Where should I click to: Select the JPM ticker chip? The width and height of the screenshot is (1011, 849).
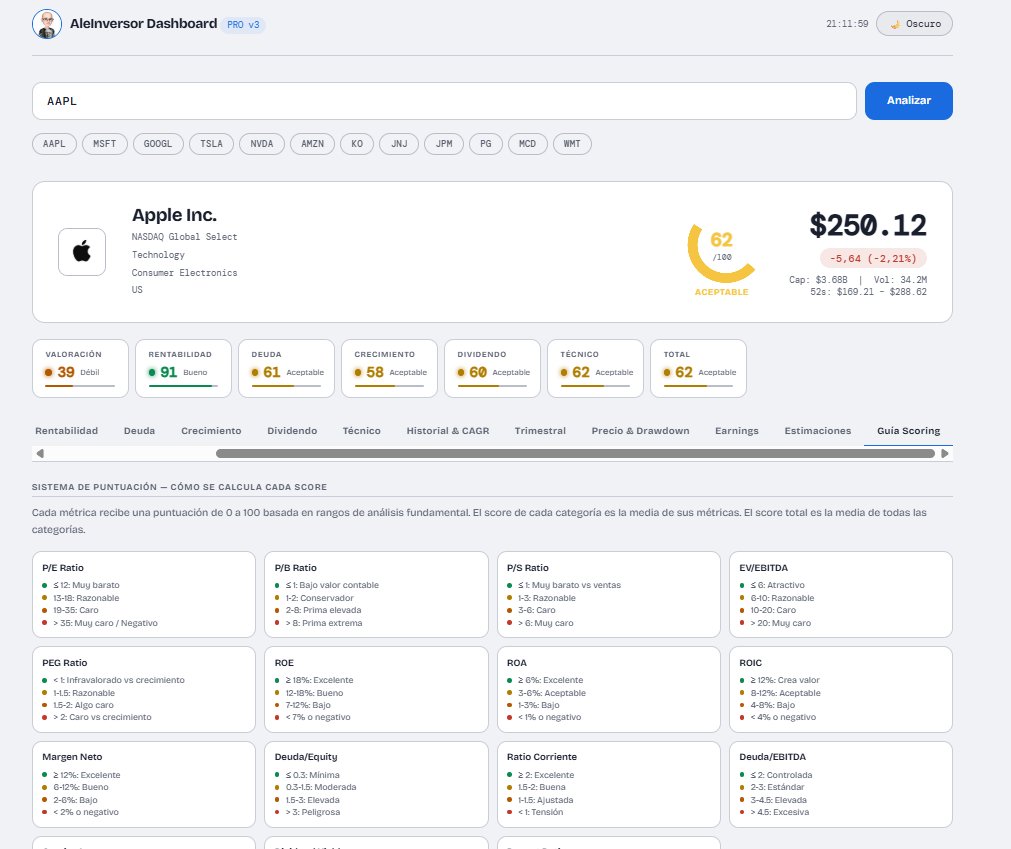[444, 144]
